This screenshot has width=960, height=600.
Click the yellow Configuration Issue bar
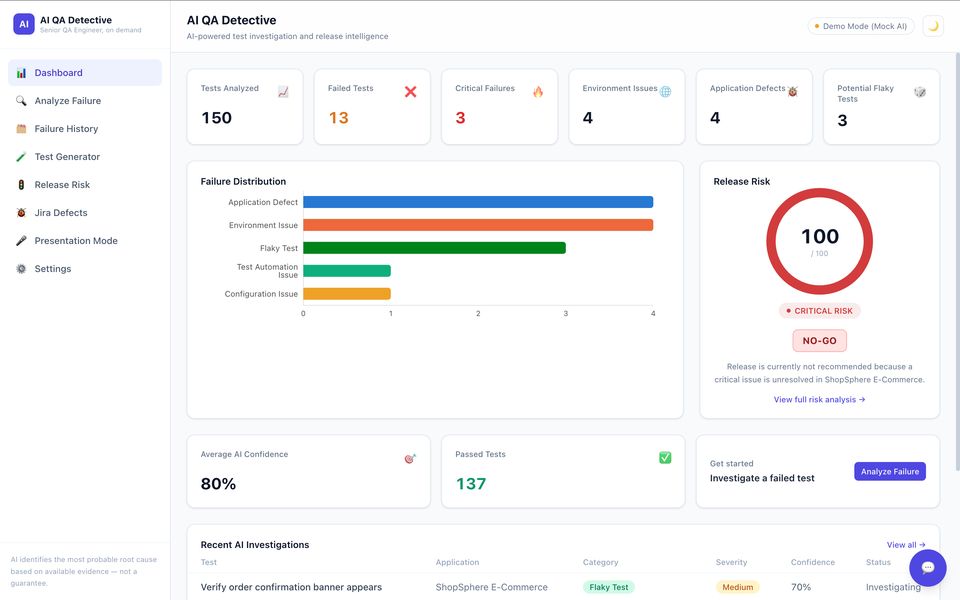[x=347, y=294]
